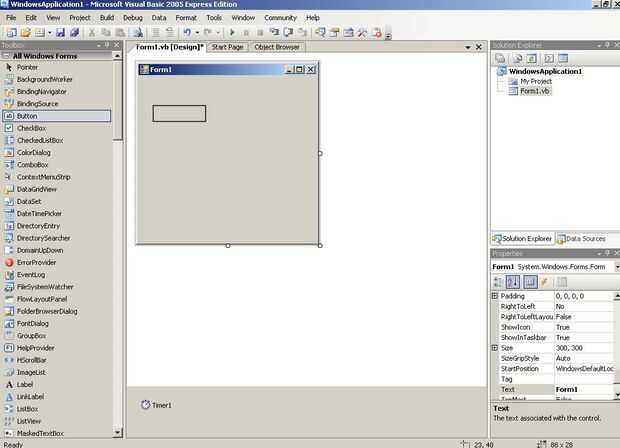Switch to the Start Page tab
This screenshot has height=448, width=620.
click(x=227, y=47)
